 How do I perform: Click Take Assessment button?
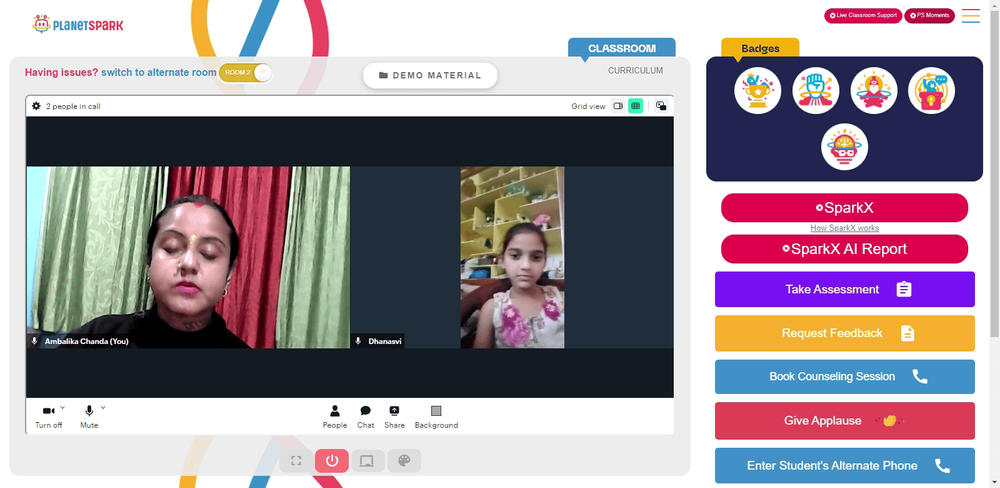(844, 290)
